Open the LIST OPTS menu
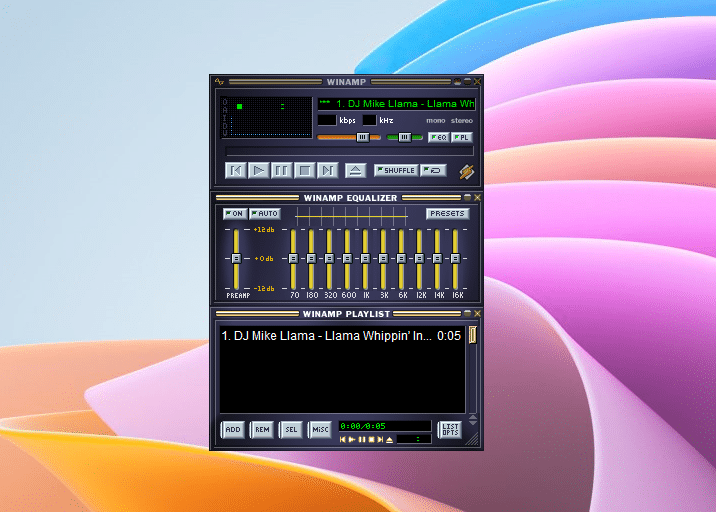 pyautogui.click(x=450, y=429)
